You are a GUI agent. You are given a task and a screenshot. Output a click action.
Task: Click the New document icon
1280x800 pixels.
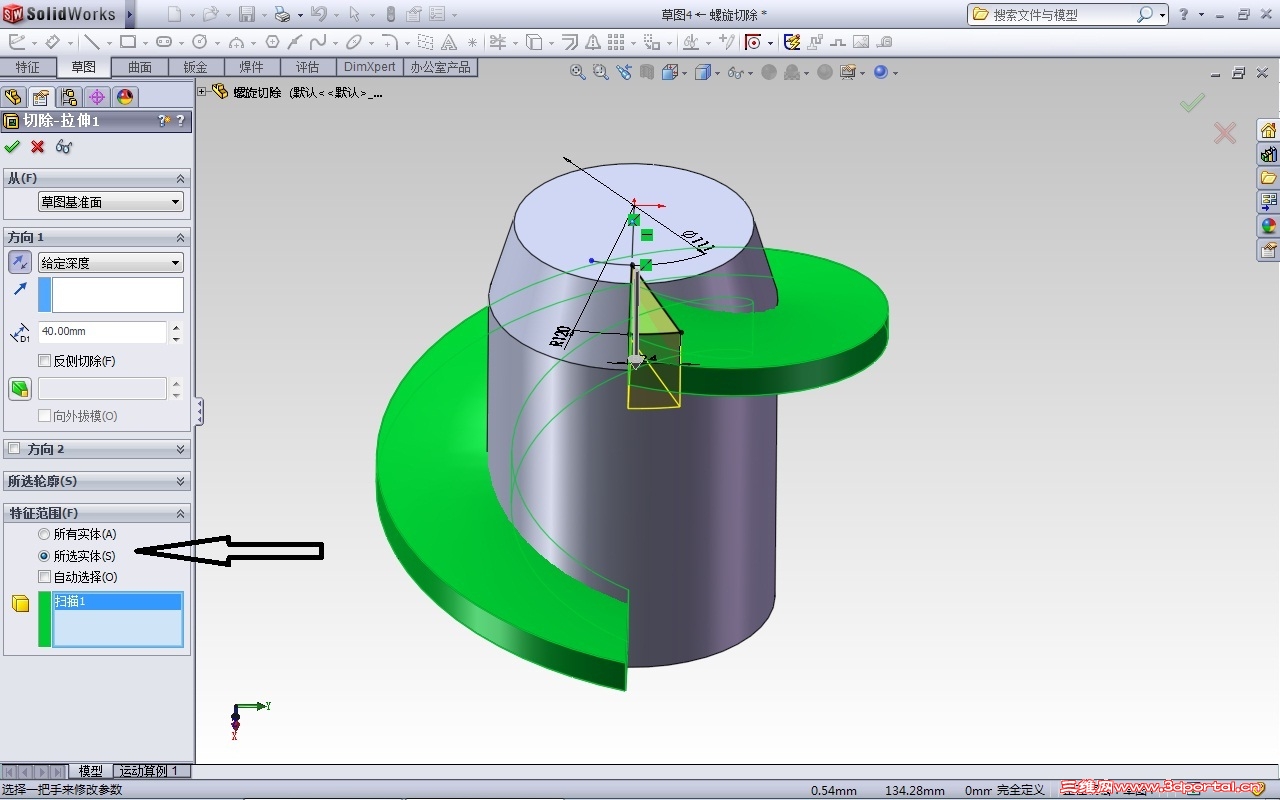175,14
